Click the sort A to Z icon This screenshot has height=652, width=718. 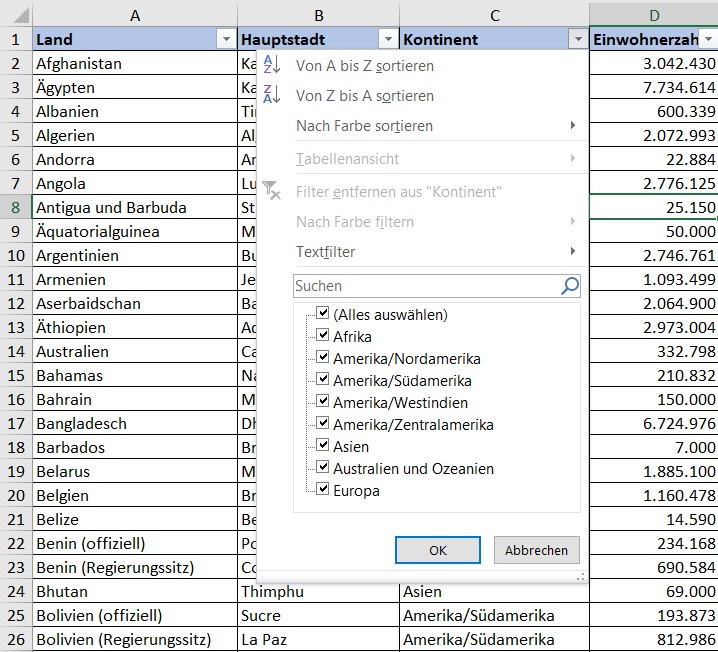pos(271,66)
